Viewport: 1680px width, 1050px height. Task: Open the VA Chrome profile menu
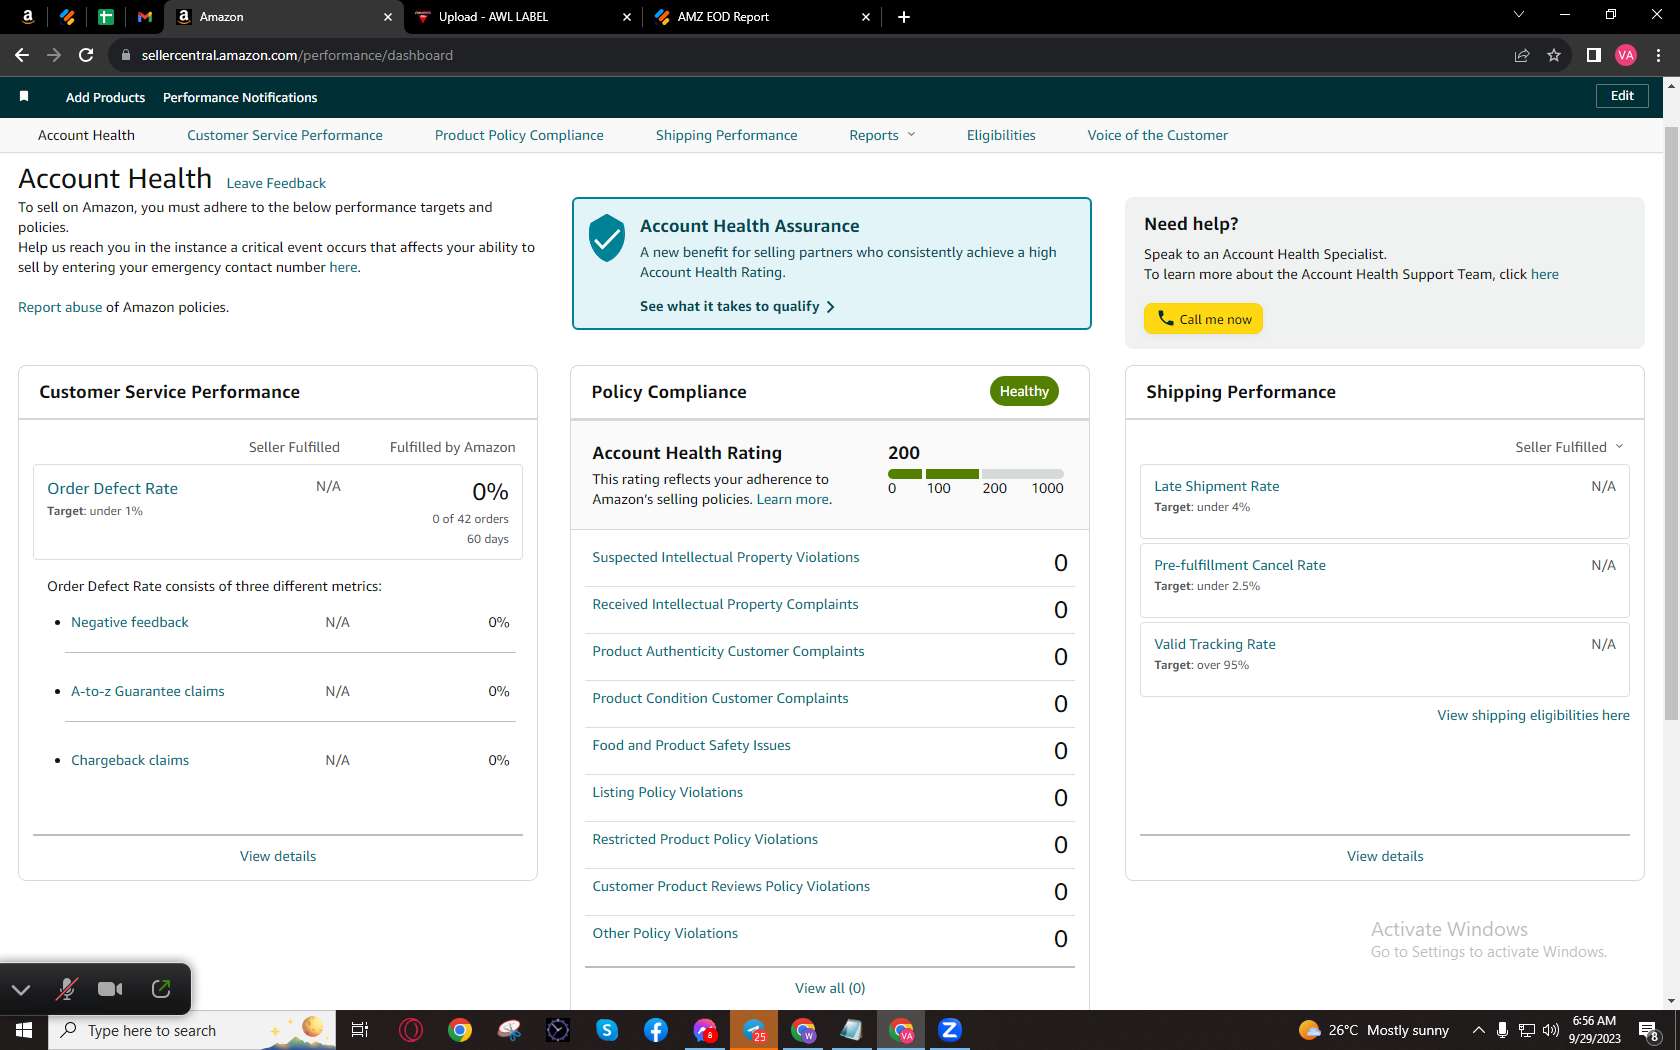1626,55
